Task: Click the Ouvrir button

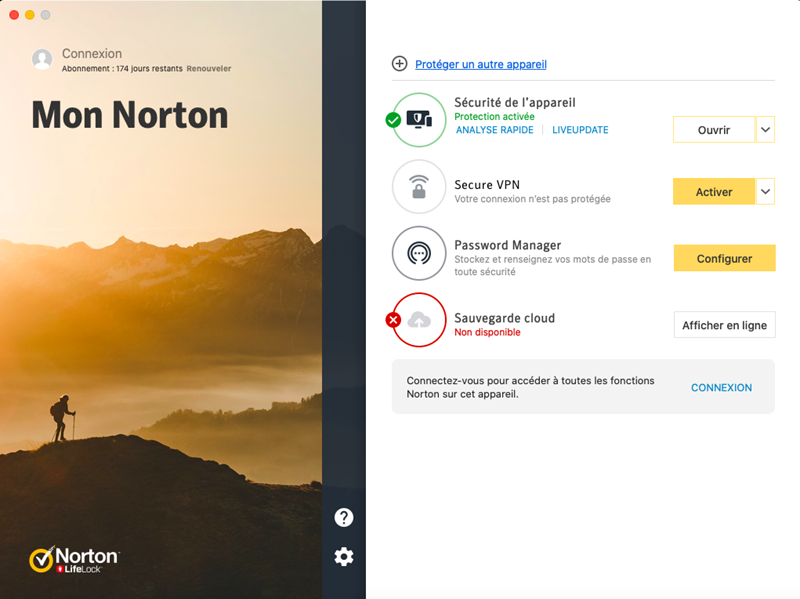Action: pos(714,130)
